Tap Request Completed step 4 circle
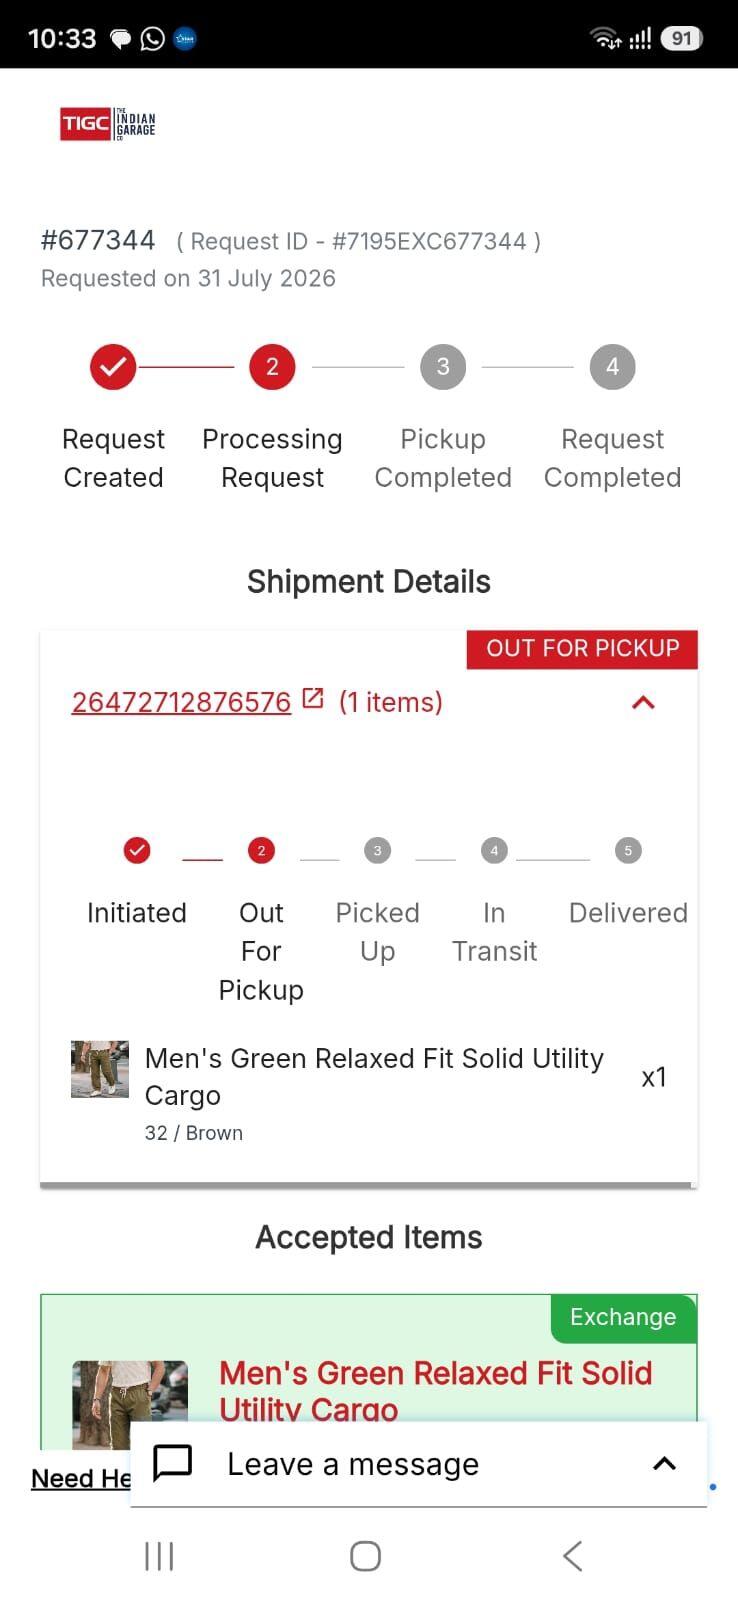 click(x=613, y=367)
